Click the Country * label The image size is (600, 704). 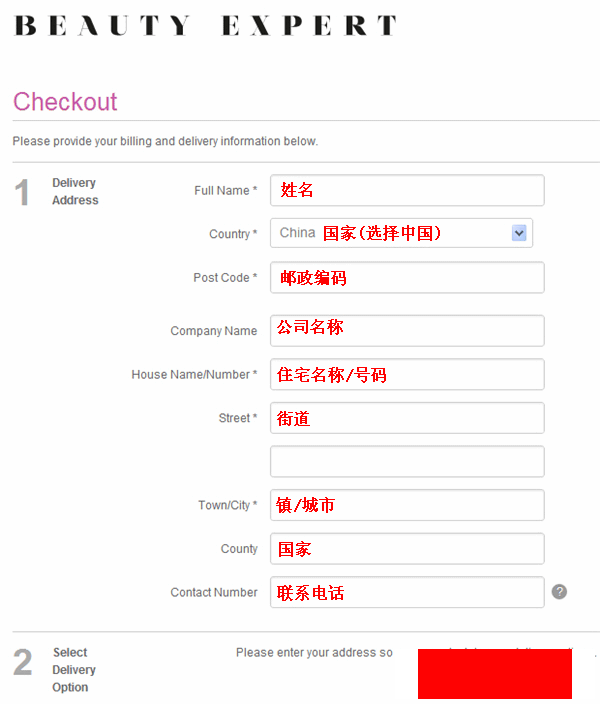[x=233, y=234]
